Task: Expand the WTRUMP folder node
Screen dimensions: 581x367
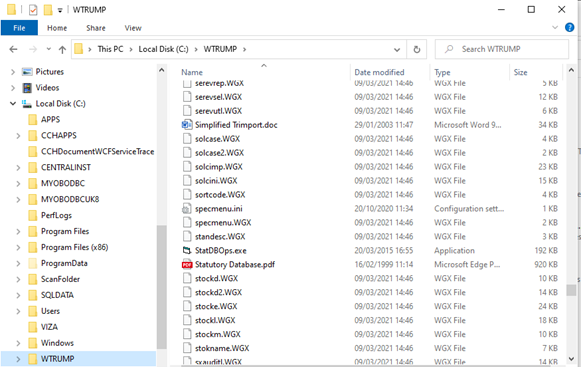Action: point(18,359)
